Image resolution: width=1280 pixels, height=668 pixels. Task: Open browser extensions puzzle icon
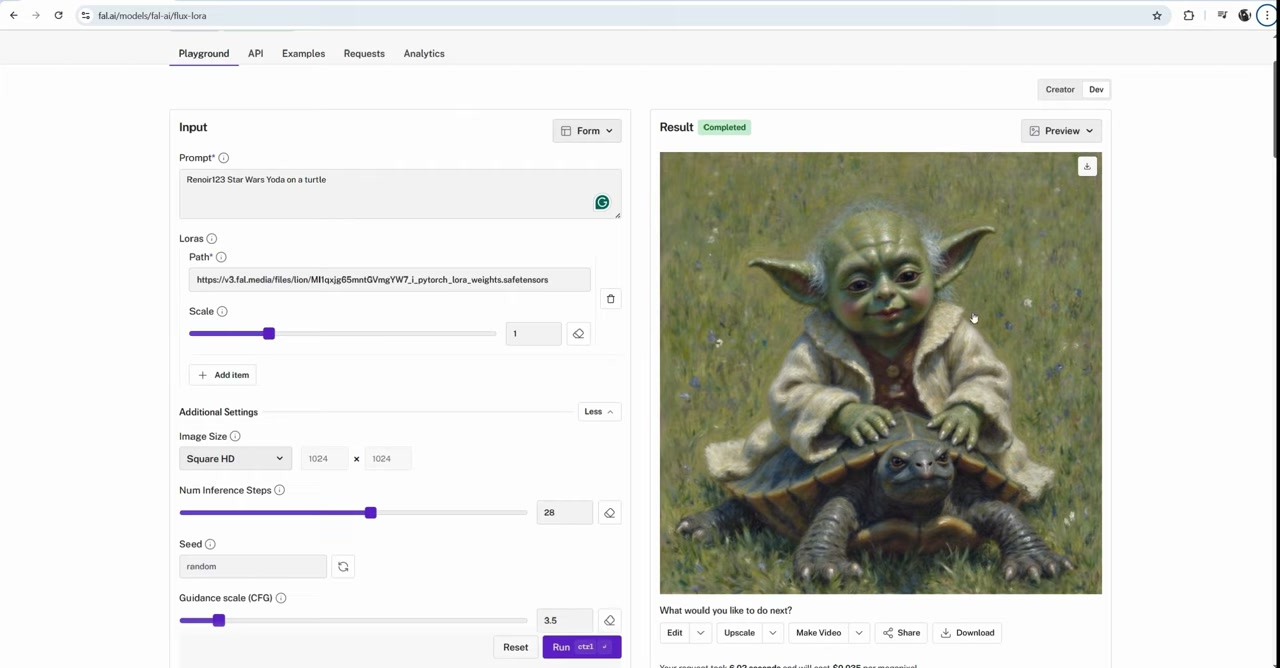(x=1189, y=15)
